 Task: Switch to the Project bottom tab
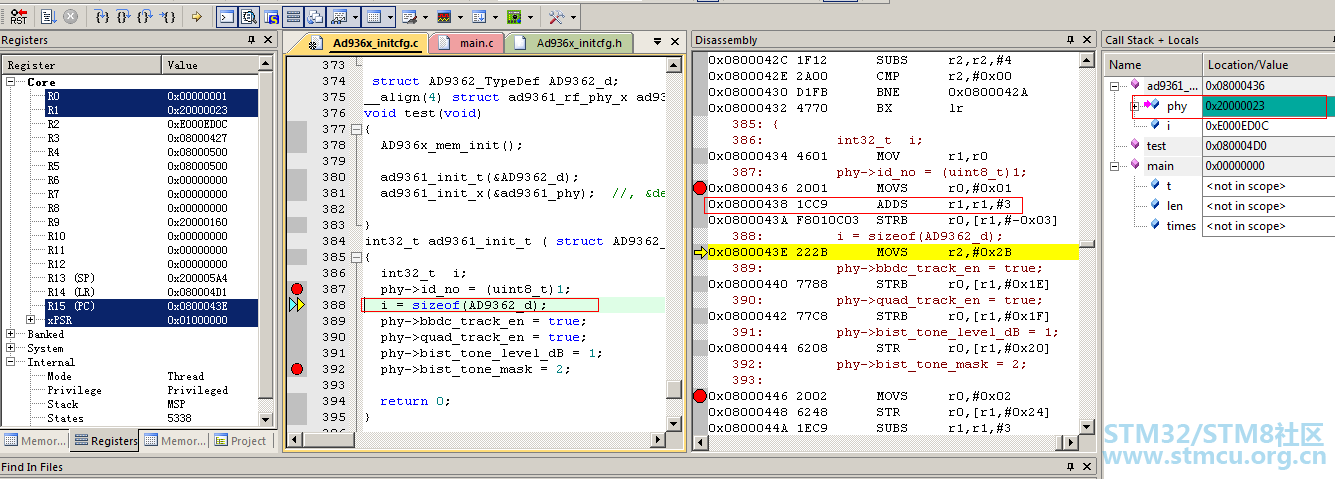[x=240, y=441]
